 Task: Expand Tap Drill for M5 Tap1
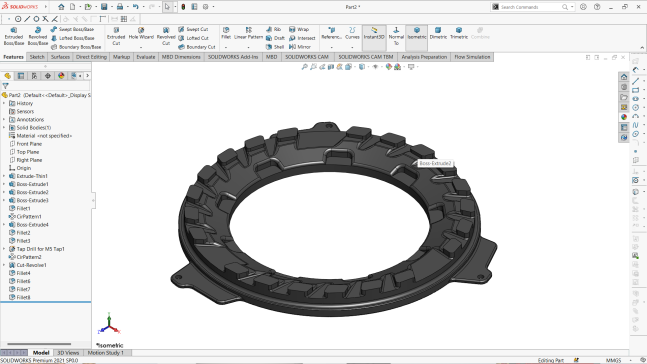[4, 249]
